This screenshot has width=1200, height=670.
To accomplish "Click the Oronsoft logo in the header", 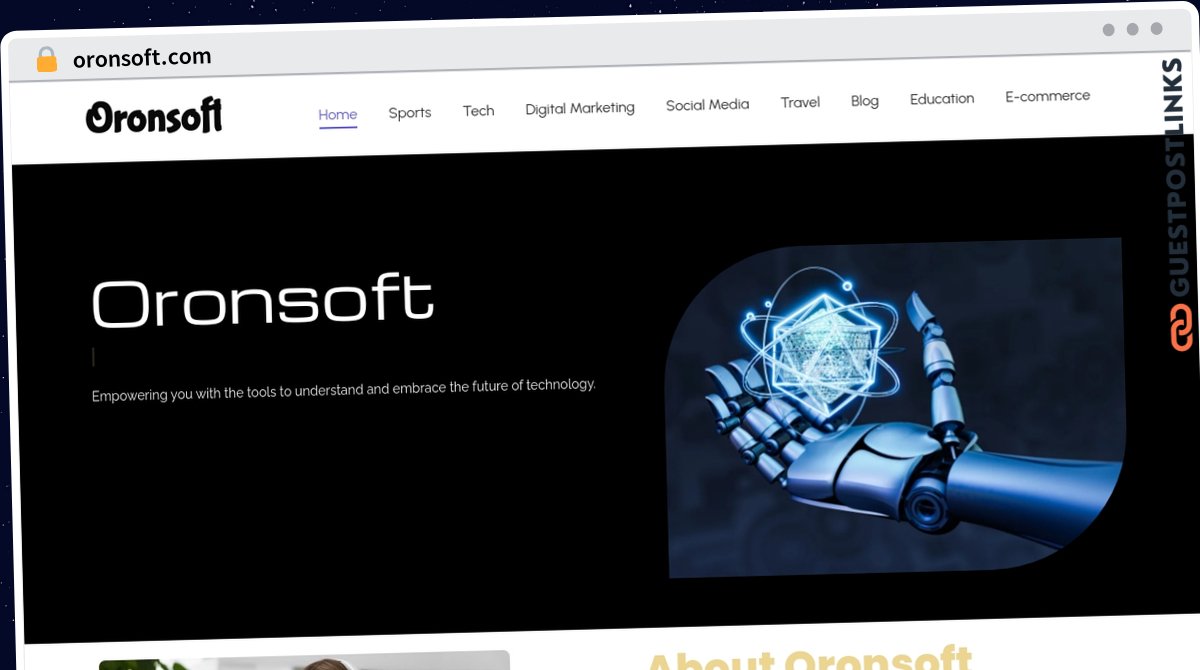I will coord(154,117).
